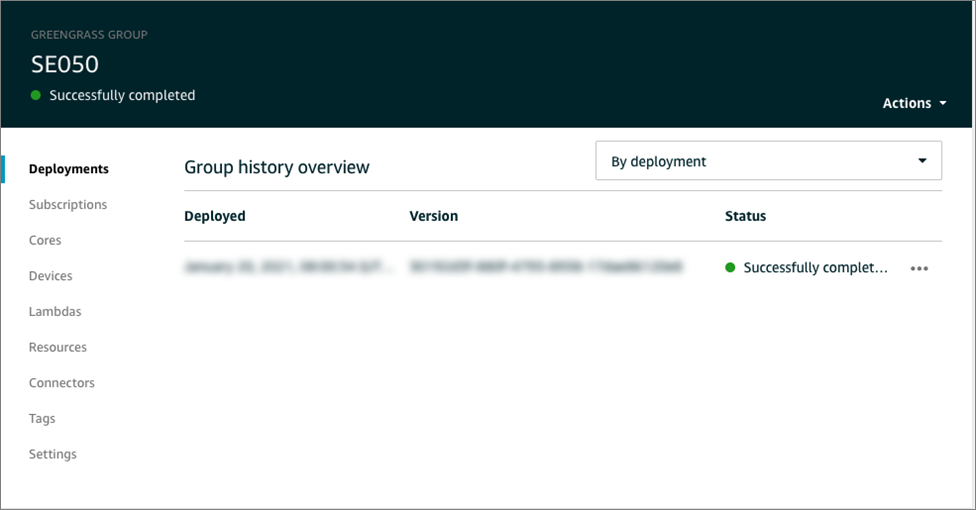Open the Subscriptions section
The height and width of the screenshot is (510, 976).
68,205
